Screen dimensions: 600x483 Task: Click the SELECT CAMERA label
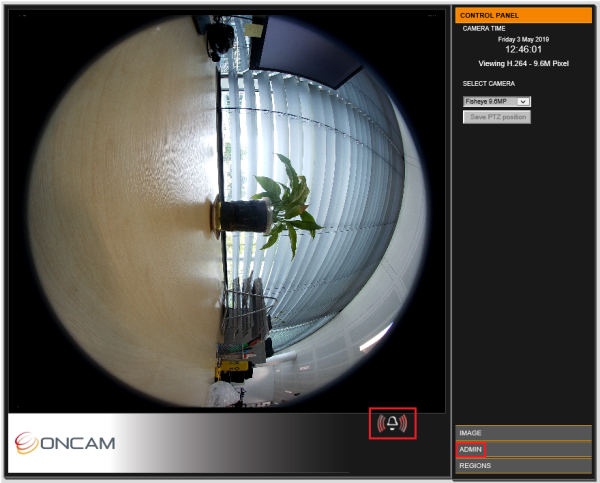(x=488, y=83)
